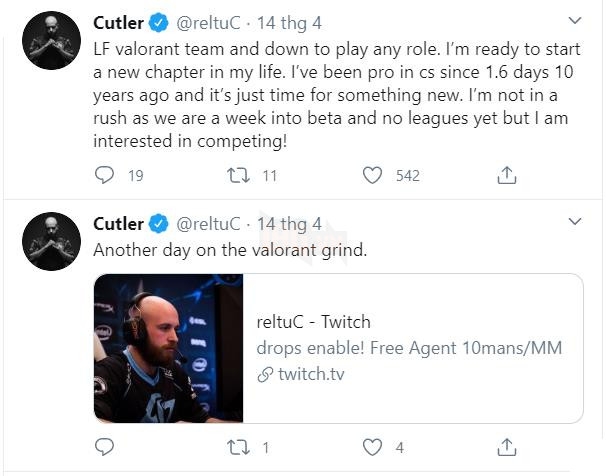Reply to the LF valorant team tweet
Viewport: 606px width, 476px height.
click(x=105, y=175)
